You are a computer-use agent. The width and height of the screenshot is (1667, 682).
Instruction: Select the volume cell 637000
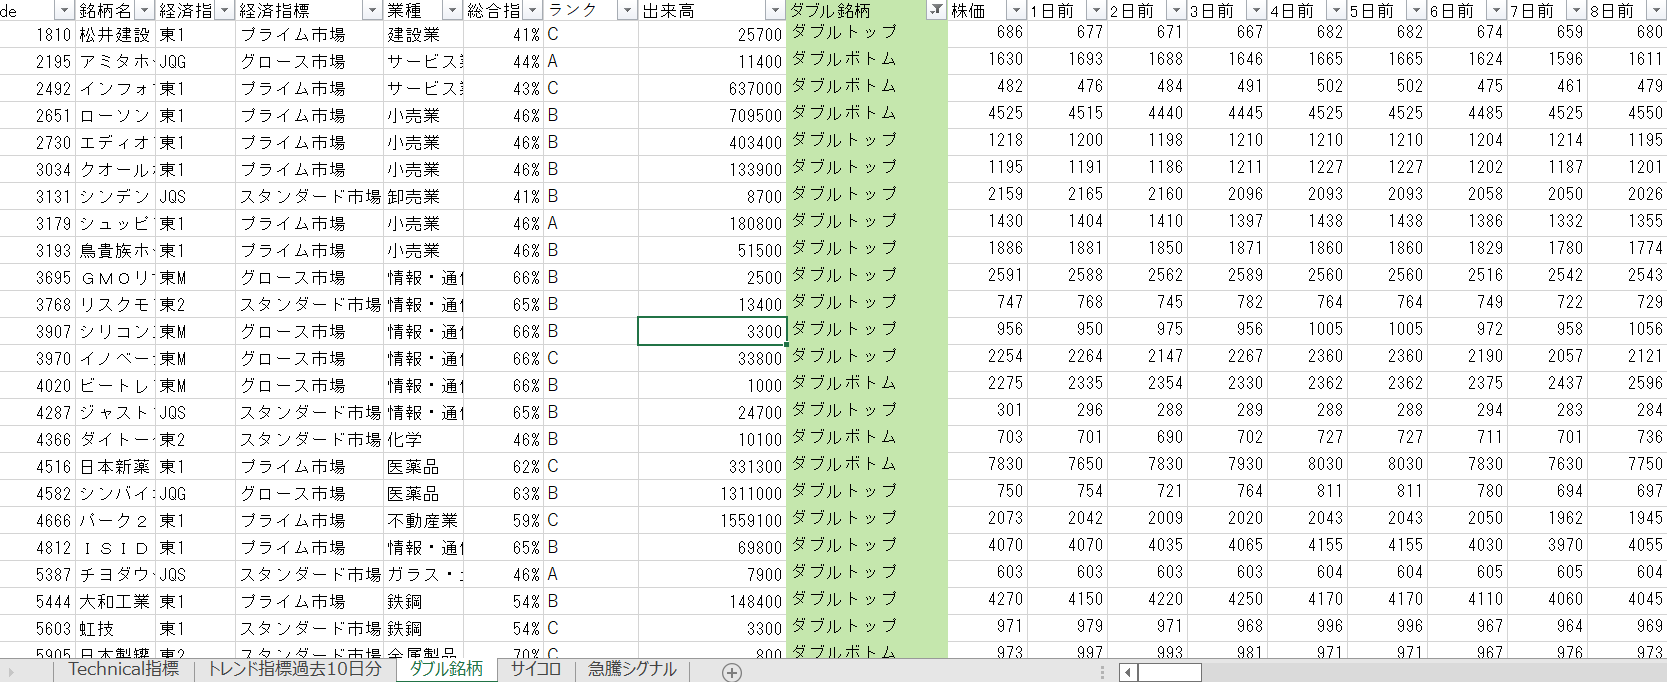tap(712, 88)
